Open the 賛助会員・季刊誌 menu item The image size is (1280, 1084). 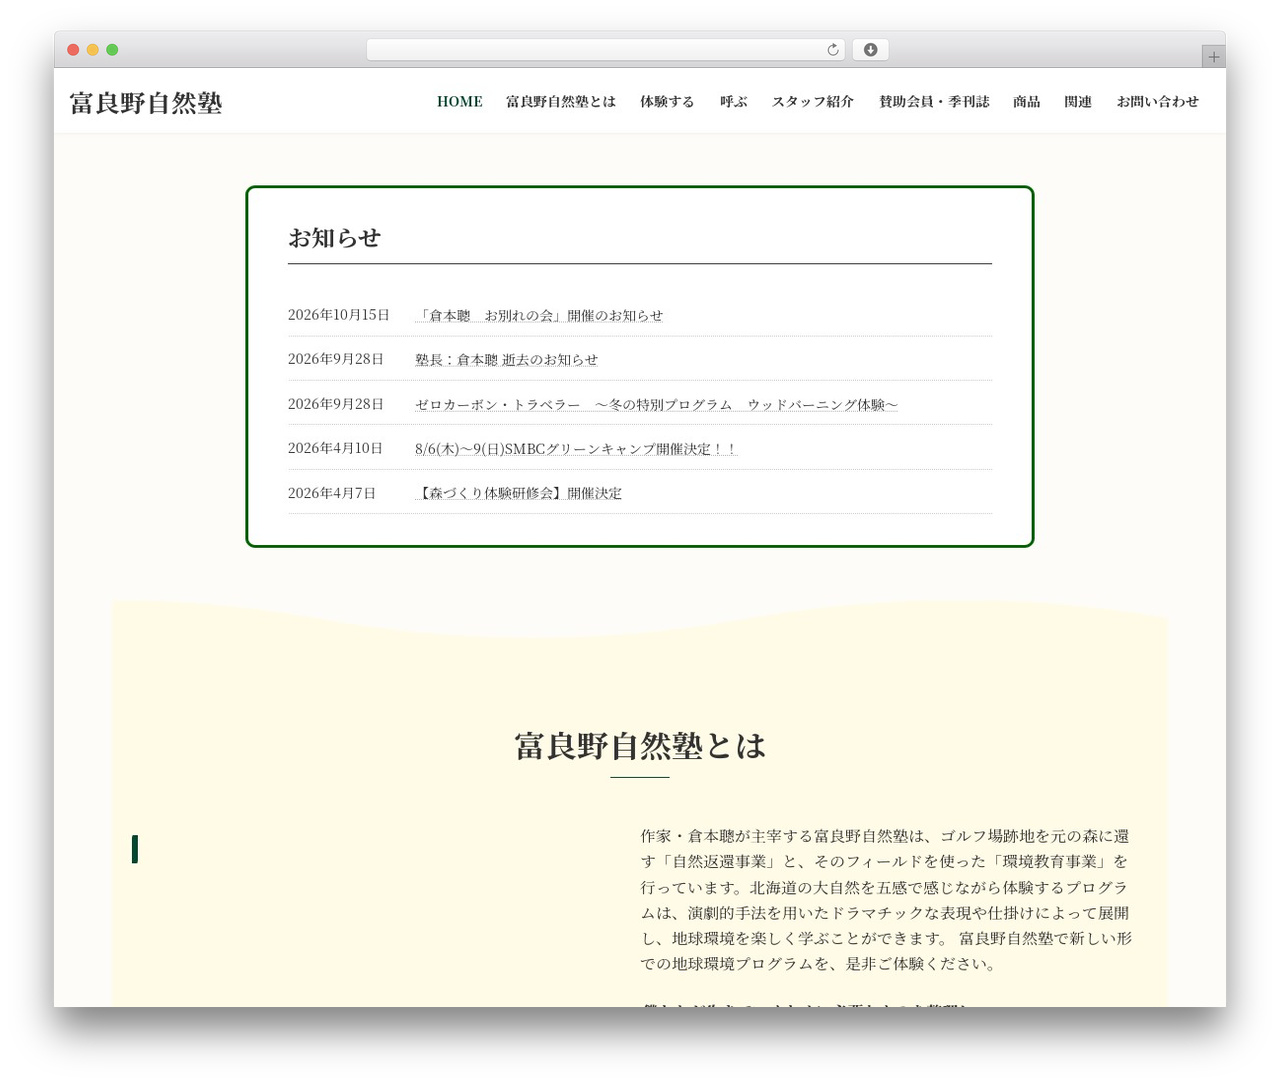[x=934, y=101]
